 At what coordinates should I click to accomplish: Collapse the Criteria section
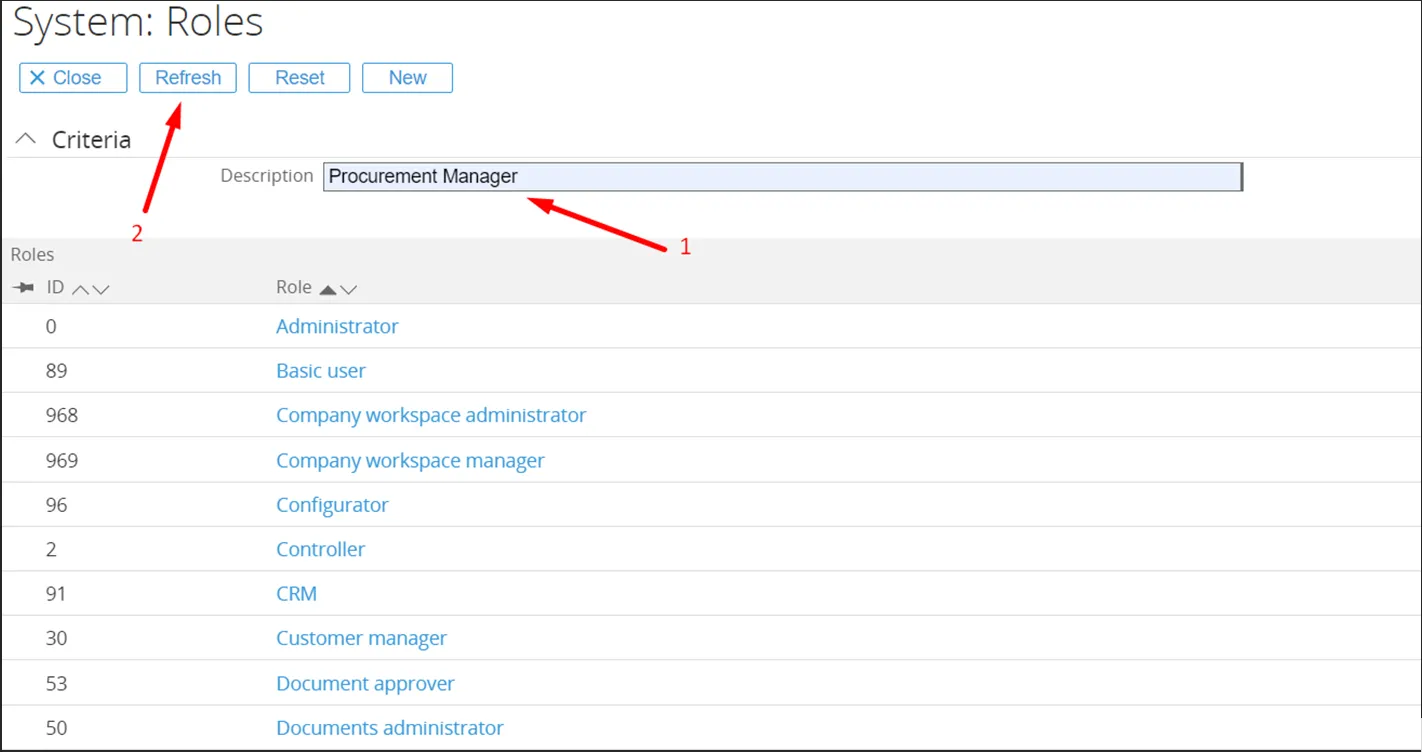point(28,139)
